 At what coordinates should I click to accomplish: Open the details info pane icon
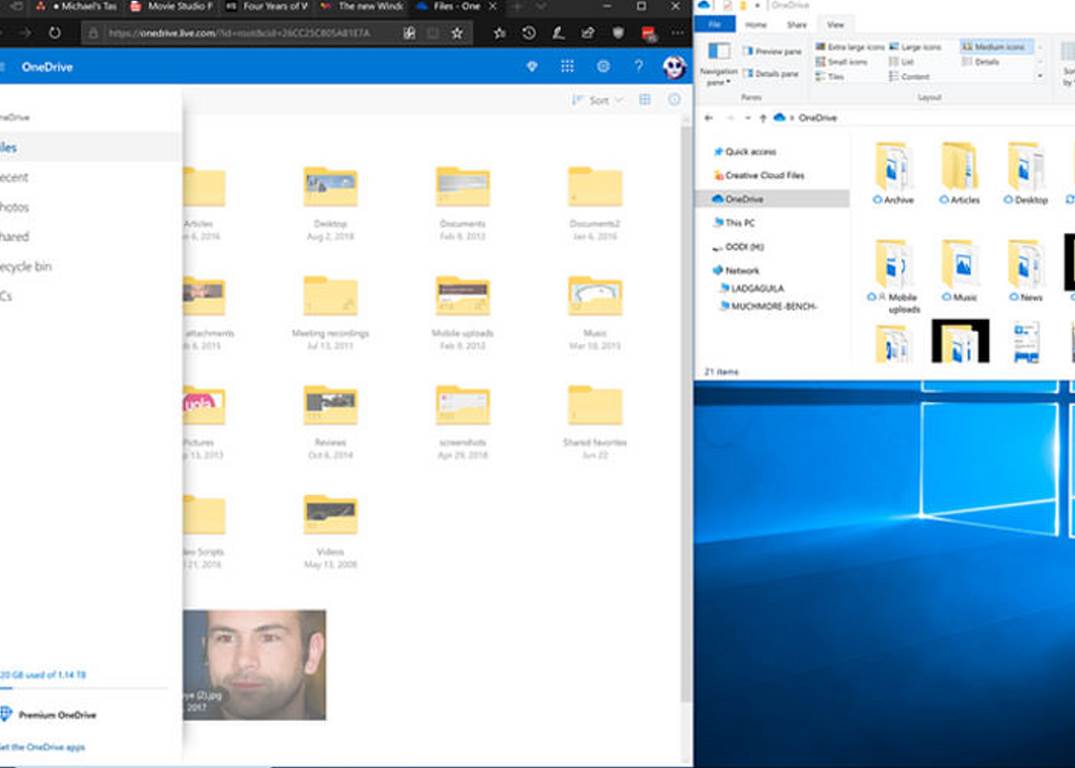point(674,100)
